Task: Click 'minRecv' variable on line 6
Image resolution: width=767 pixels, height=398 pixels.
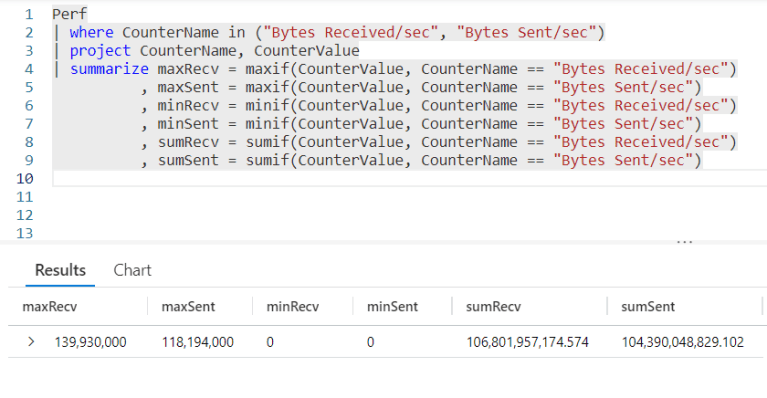Action: point(188,106)
